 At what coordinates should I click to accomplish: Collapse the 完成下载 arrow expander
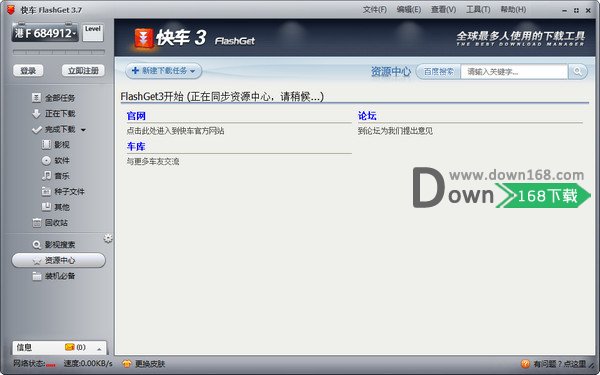click(83, 130)
